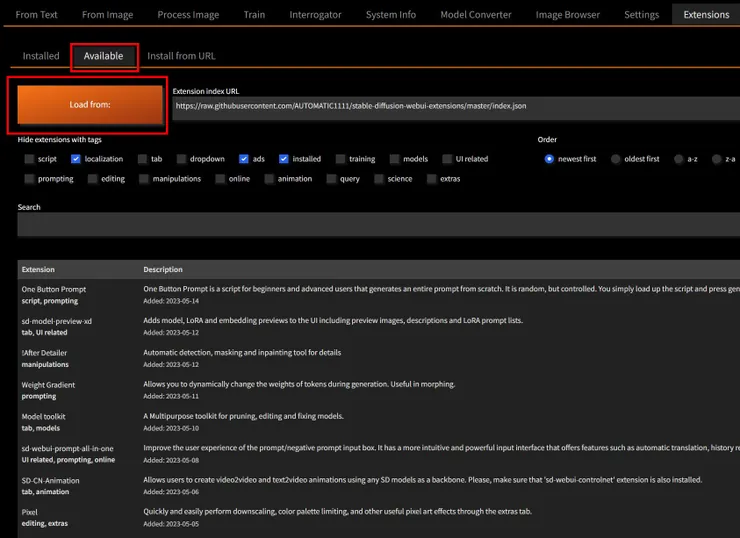Select oldest first order
740x538 pixels.
[615, 159]
